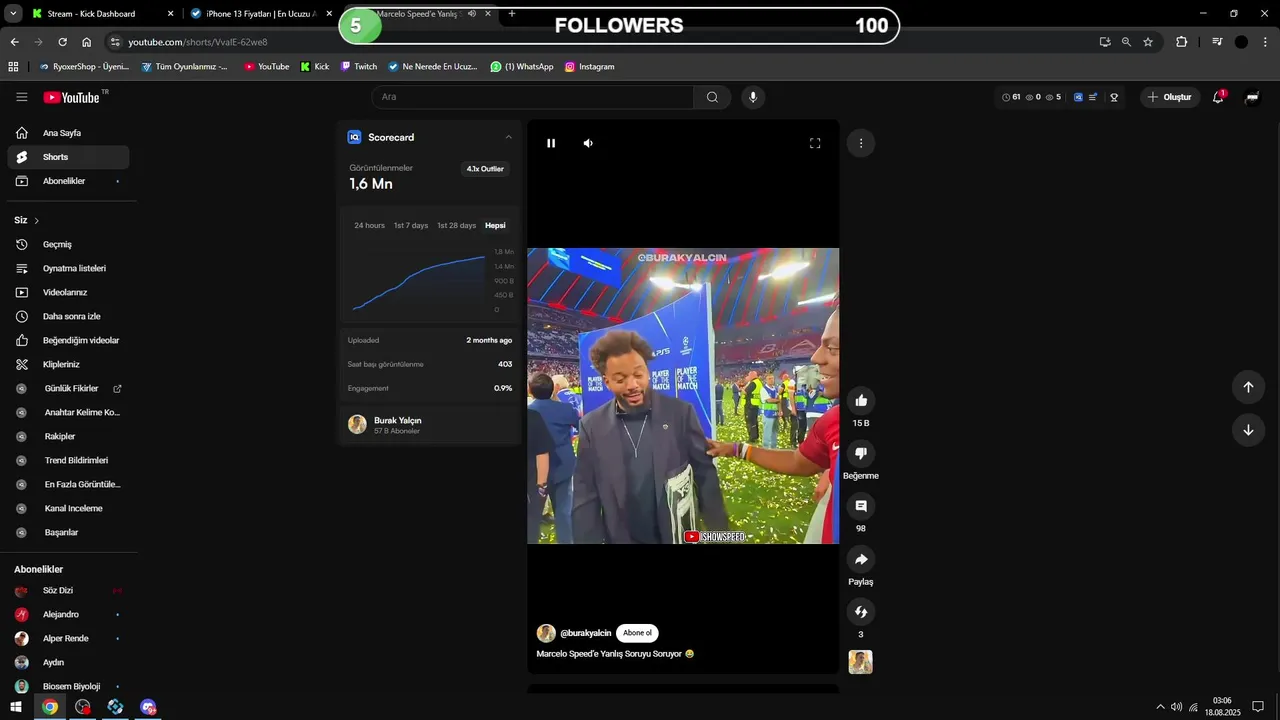Open Trend Bildirimleri
Screen dimensions: 1280x720
(x=68, y=460)
